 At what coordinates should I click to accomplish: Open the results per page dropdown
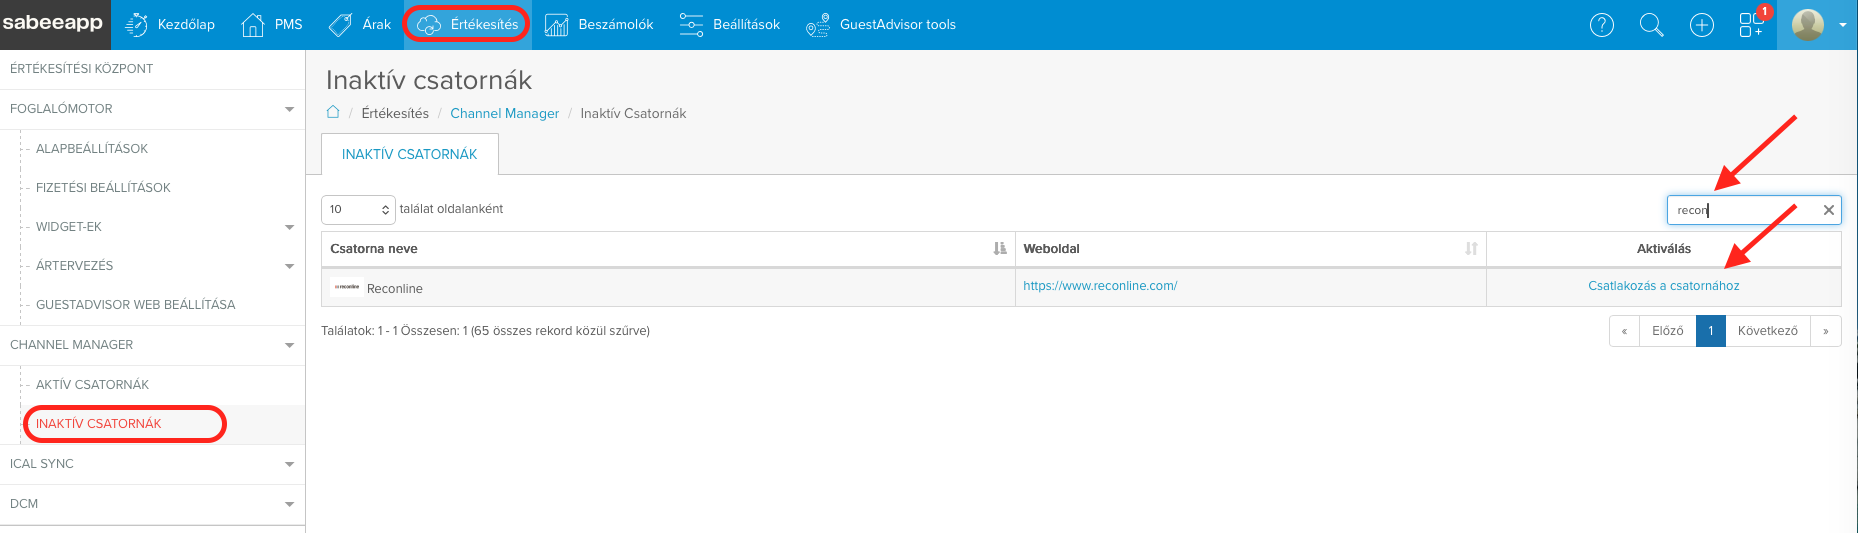(x=358, y=209)
